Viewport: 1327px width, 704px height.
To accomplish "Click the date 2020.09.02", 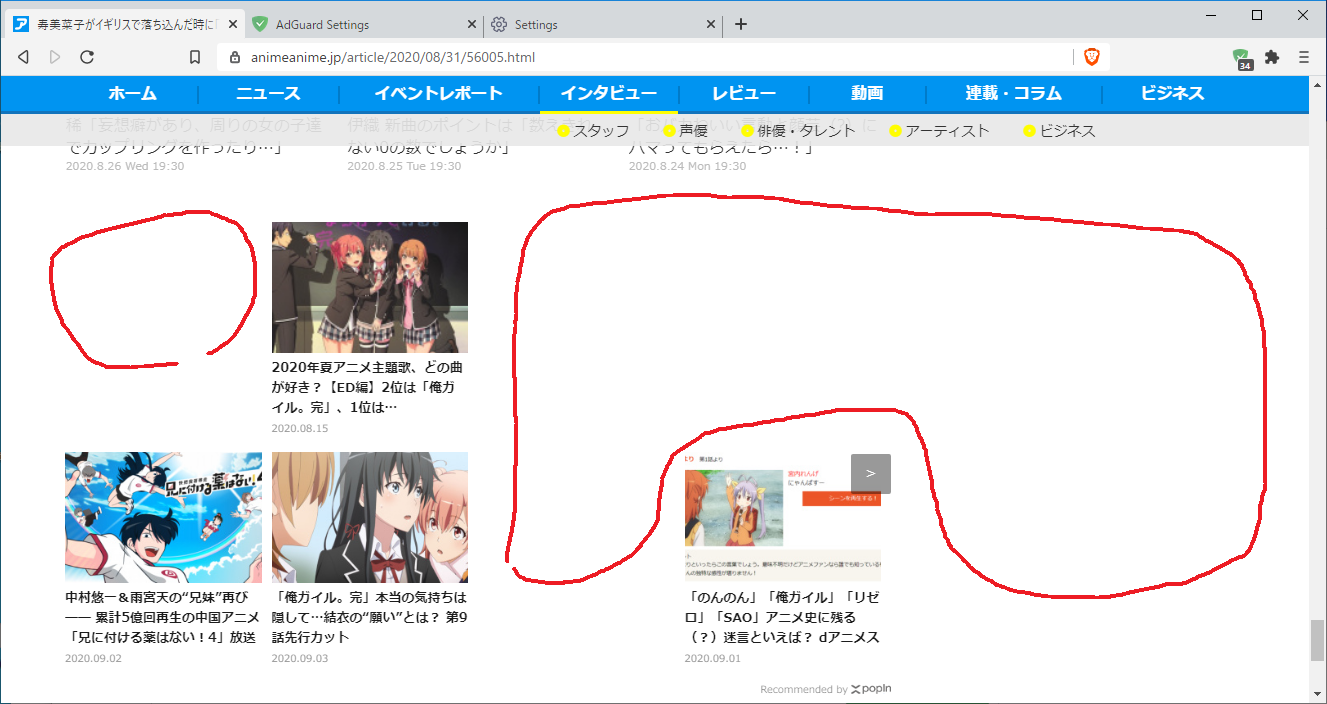I will tap(93, 658).
